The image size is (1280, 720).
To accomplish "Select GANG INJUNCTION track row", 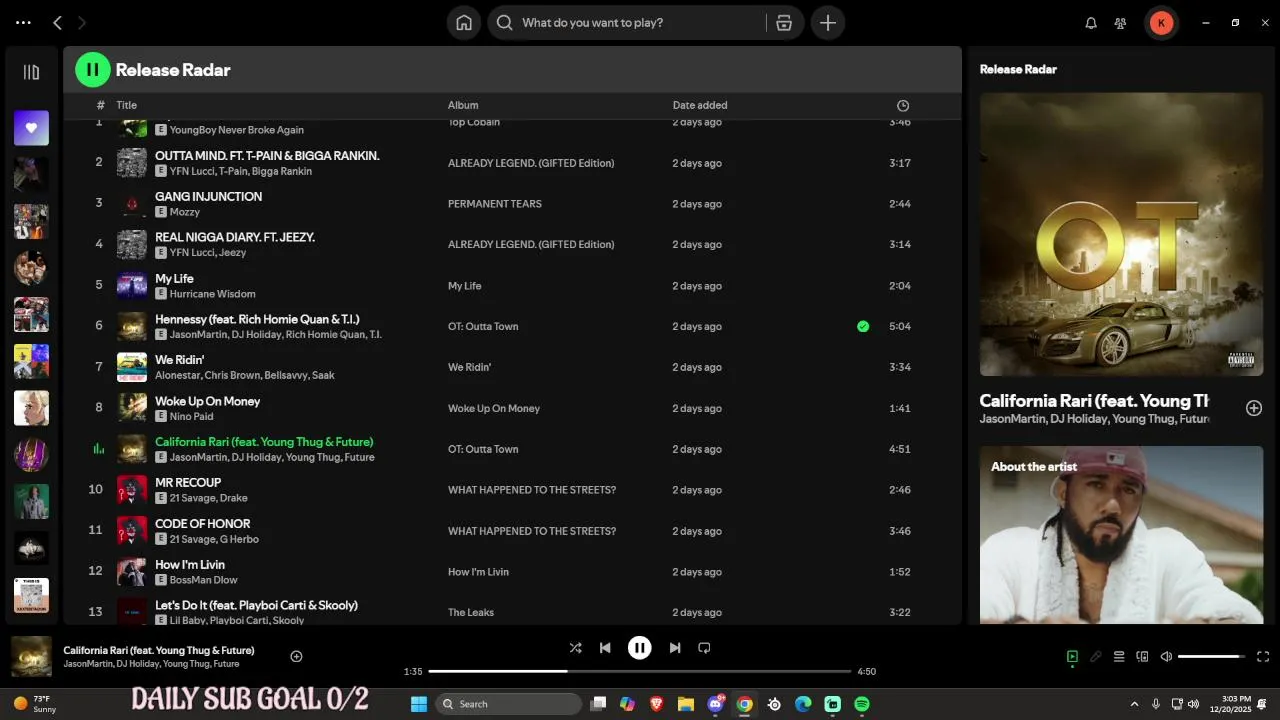I will 512,204.
